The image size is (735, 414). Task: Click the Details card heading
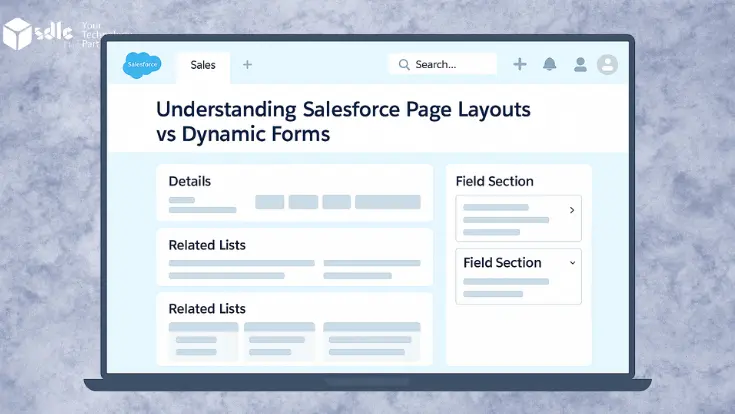coord(190,181)
